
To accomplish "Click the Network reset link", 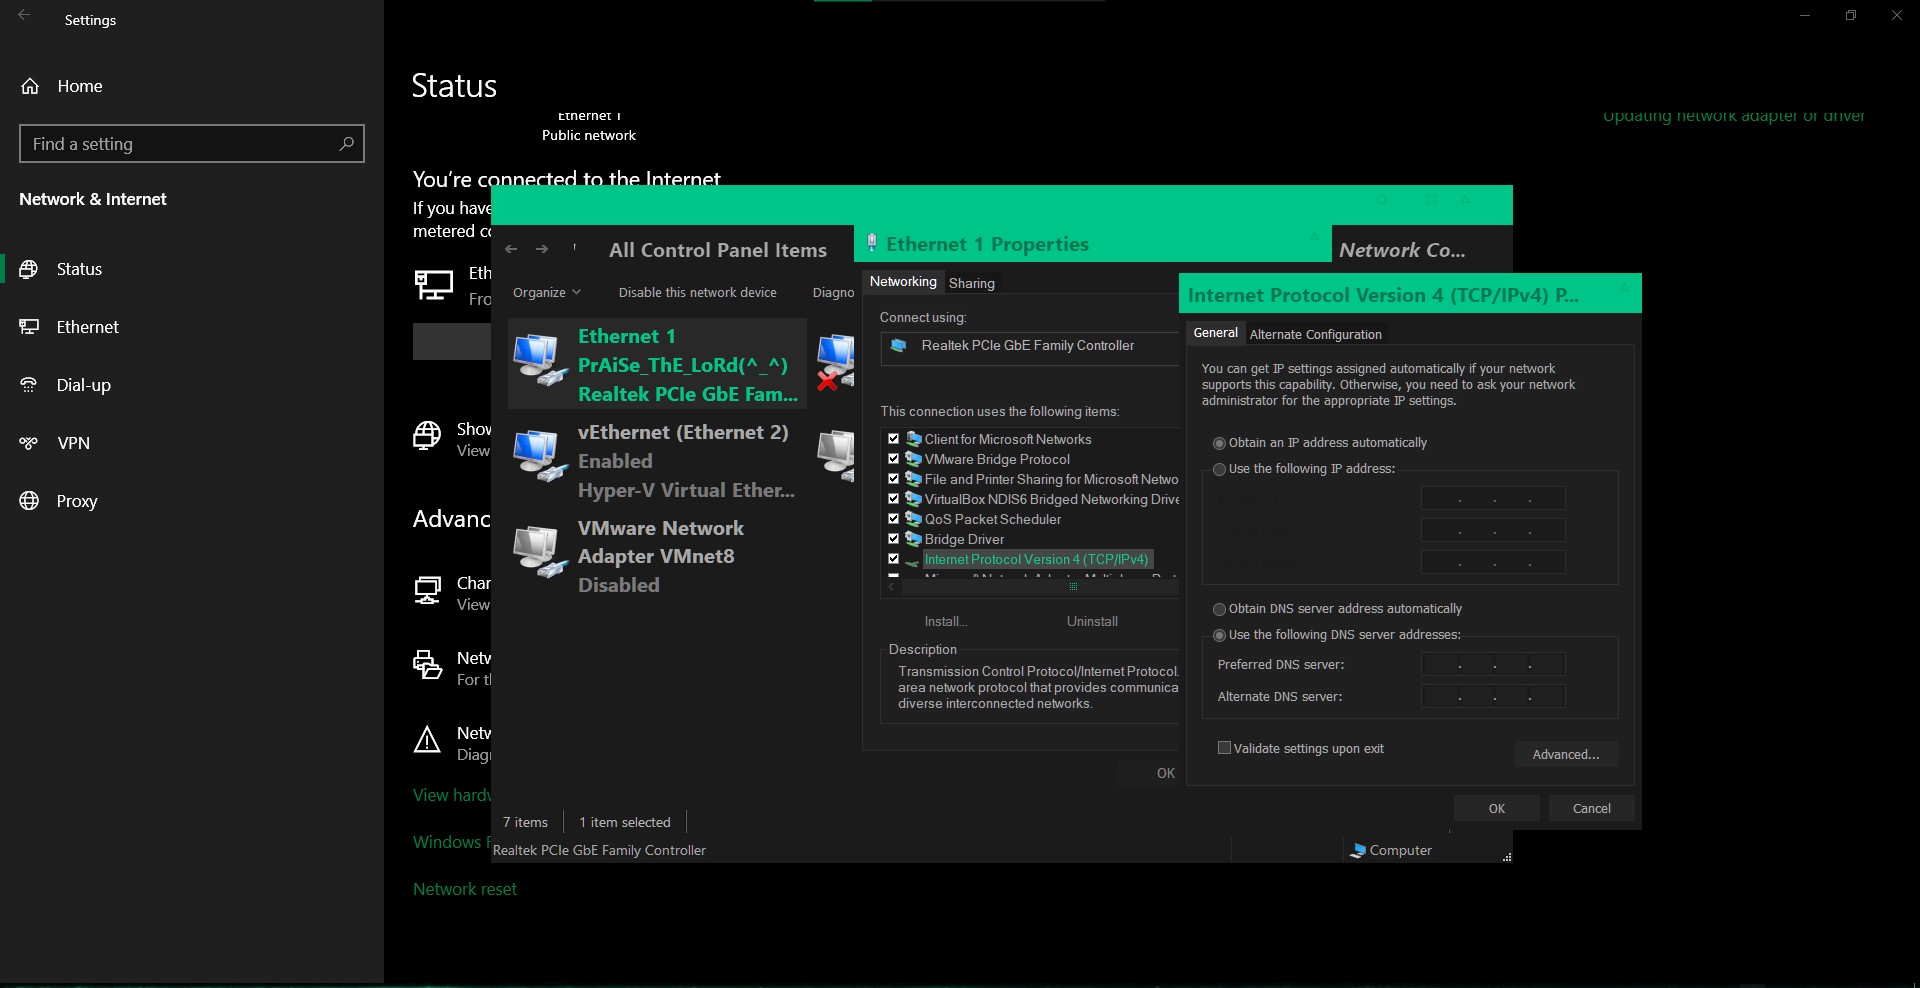I will [465, 889].
